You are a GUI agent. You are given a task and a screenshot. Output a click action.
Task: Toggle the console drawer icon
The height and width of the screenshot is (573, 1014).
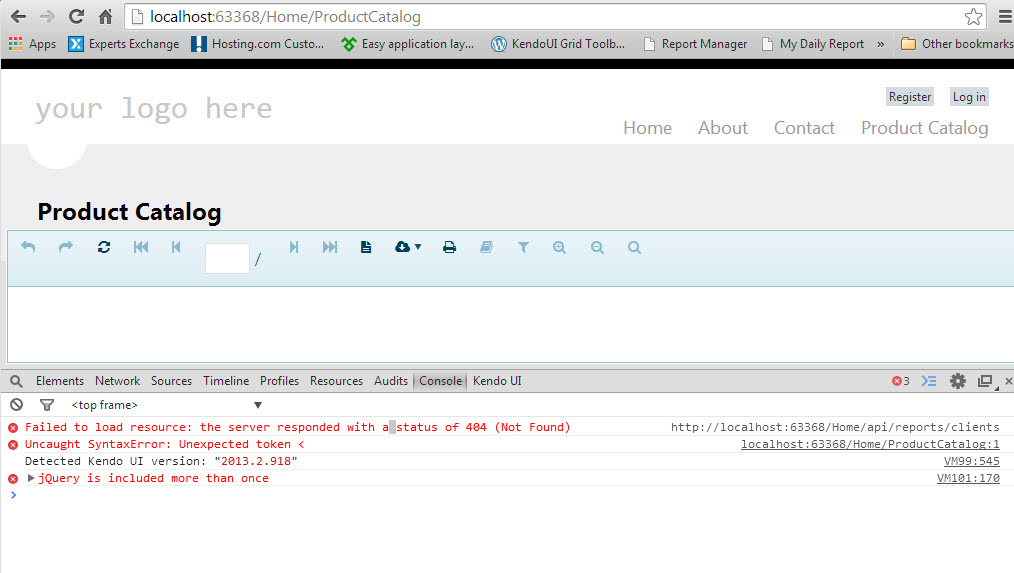(x=929, y=381)
